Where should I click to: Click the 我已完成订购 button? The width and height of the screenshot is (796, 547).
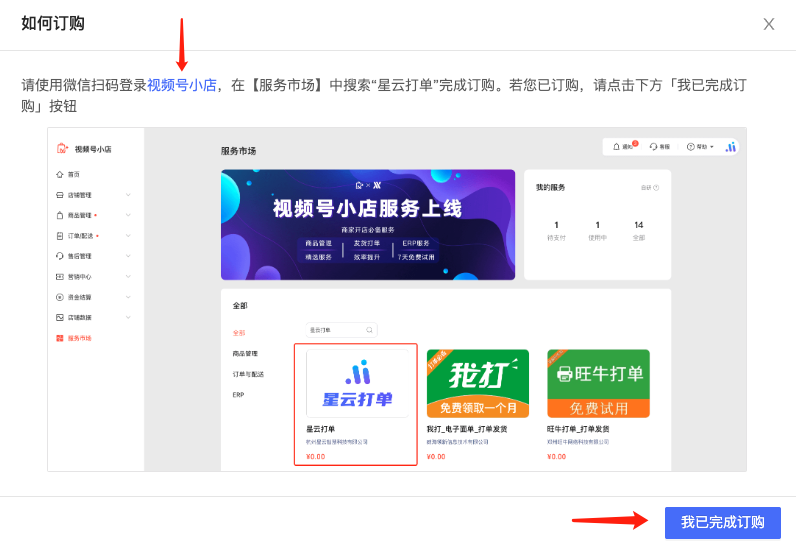point(722,522)
